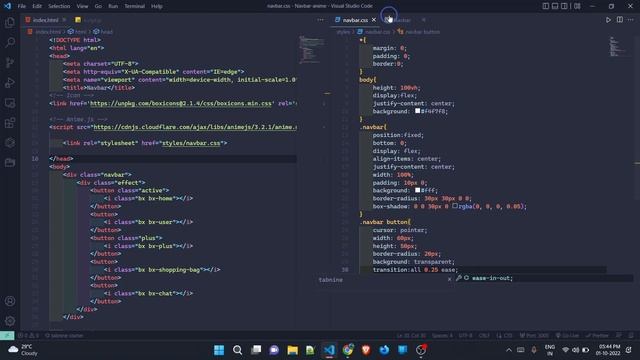Expand .navbar button breadcrumb in right editor

click(x=419, y=31)
